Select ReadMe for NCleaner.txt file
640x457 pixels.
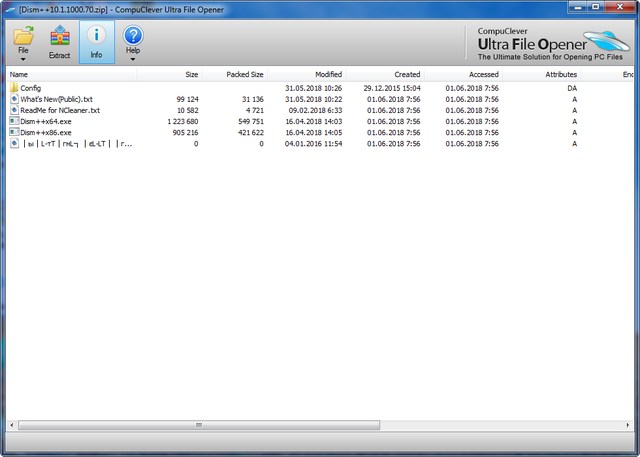click(x=60, y=110)
